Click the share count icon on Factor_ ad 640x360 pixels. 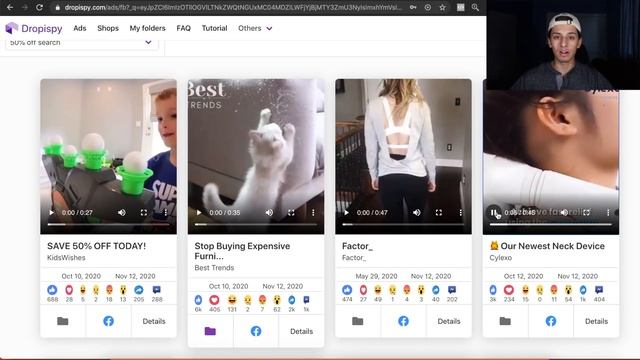point(436,290)
